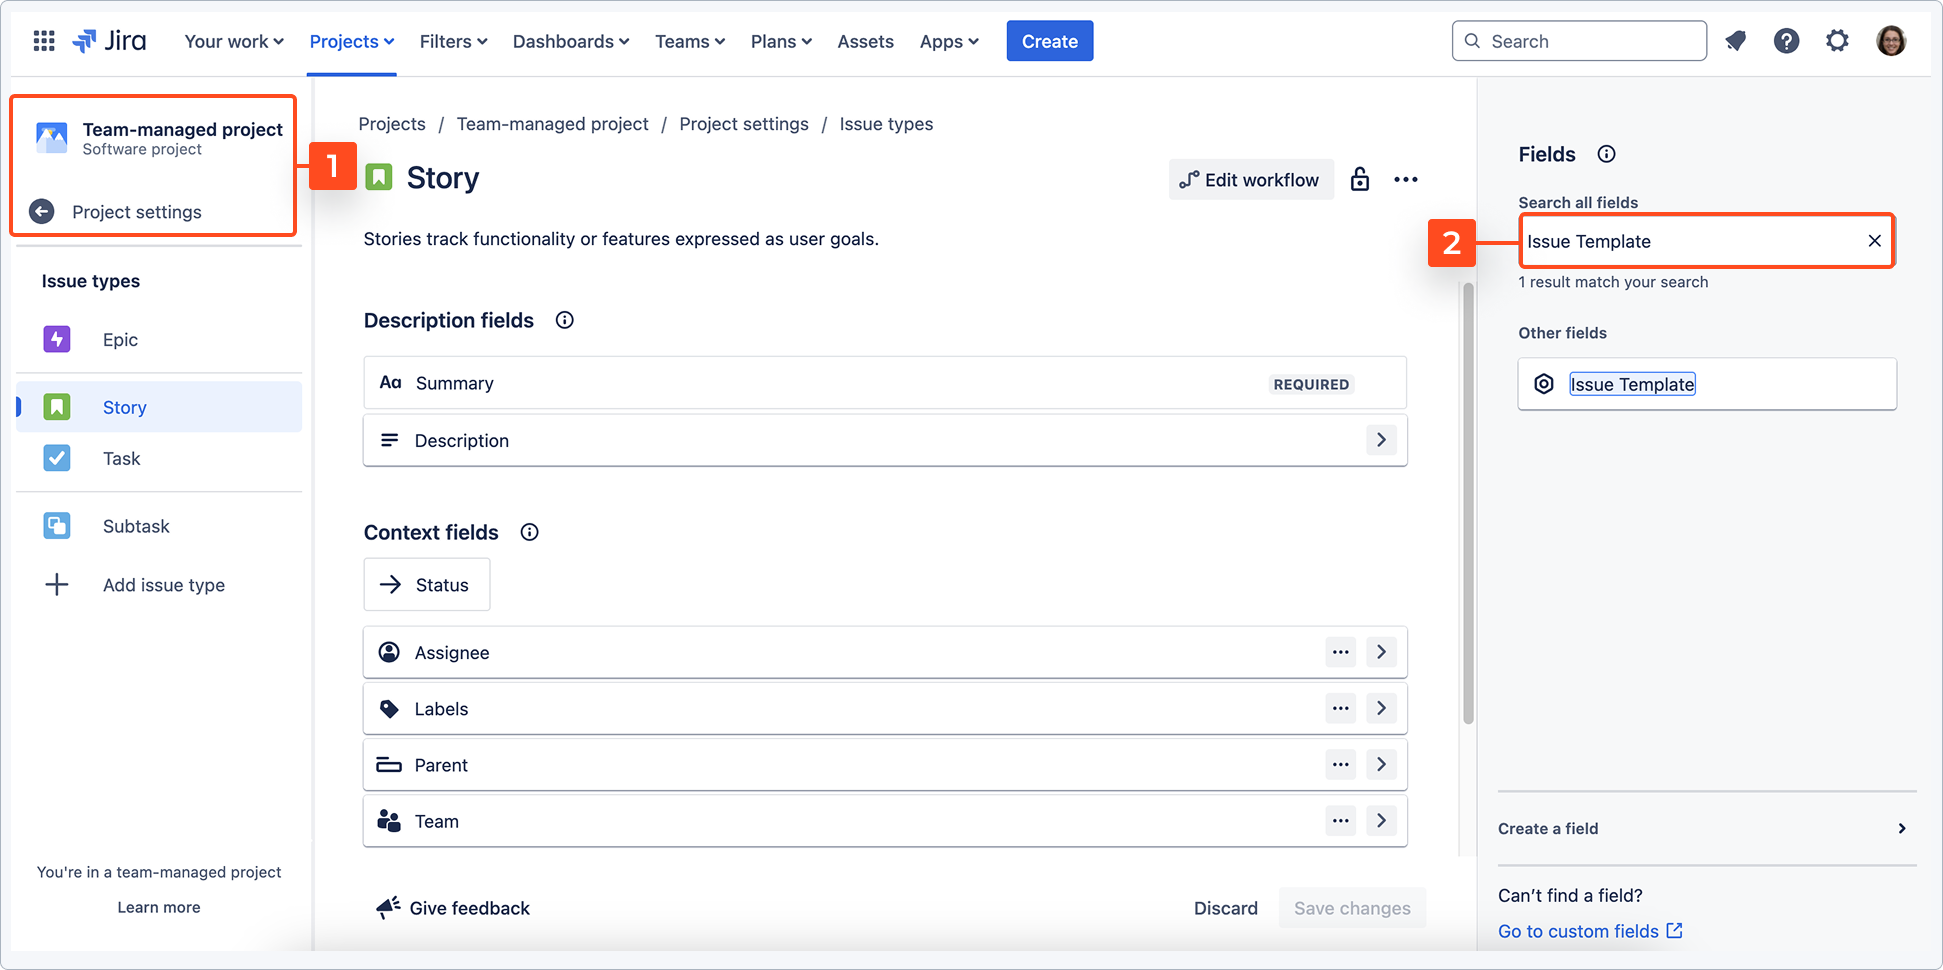Click the Epic lightning icon
Viewport: 1943px width, 970px height.
pyautogui.click(x=57, y=339)
